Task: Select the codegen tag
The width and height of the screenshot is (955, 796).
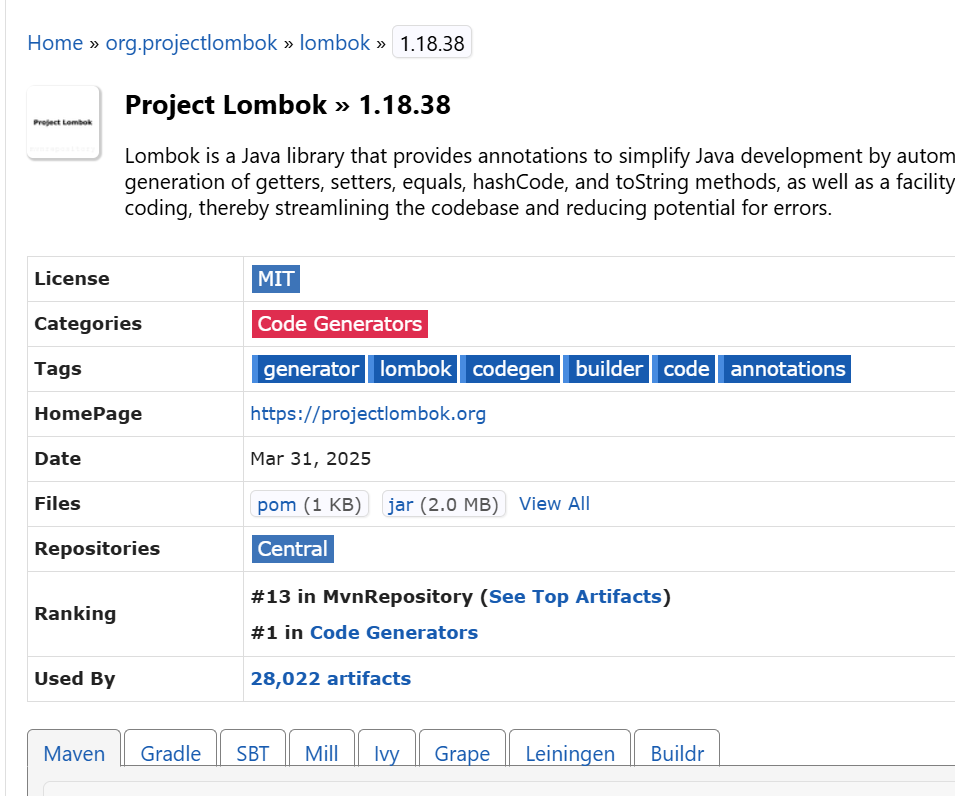Action: click(511, 368)
